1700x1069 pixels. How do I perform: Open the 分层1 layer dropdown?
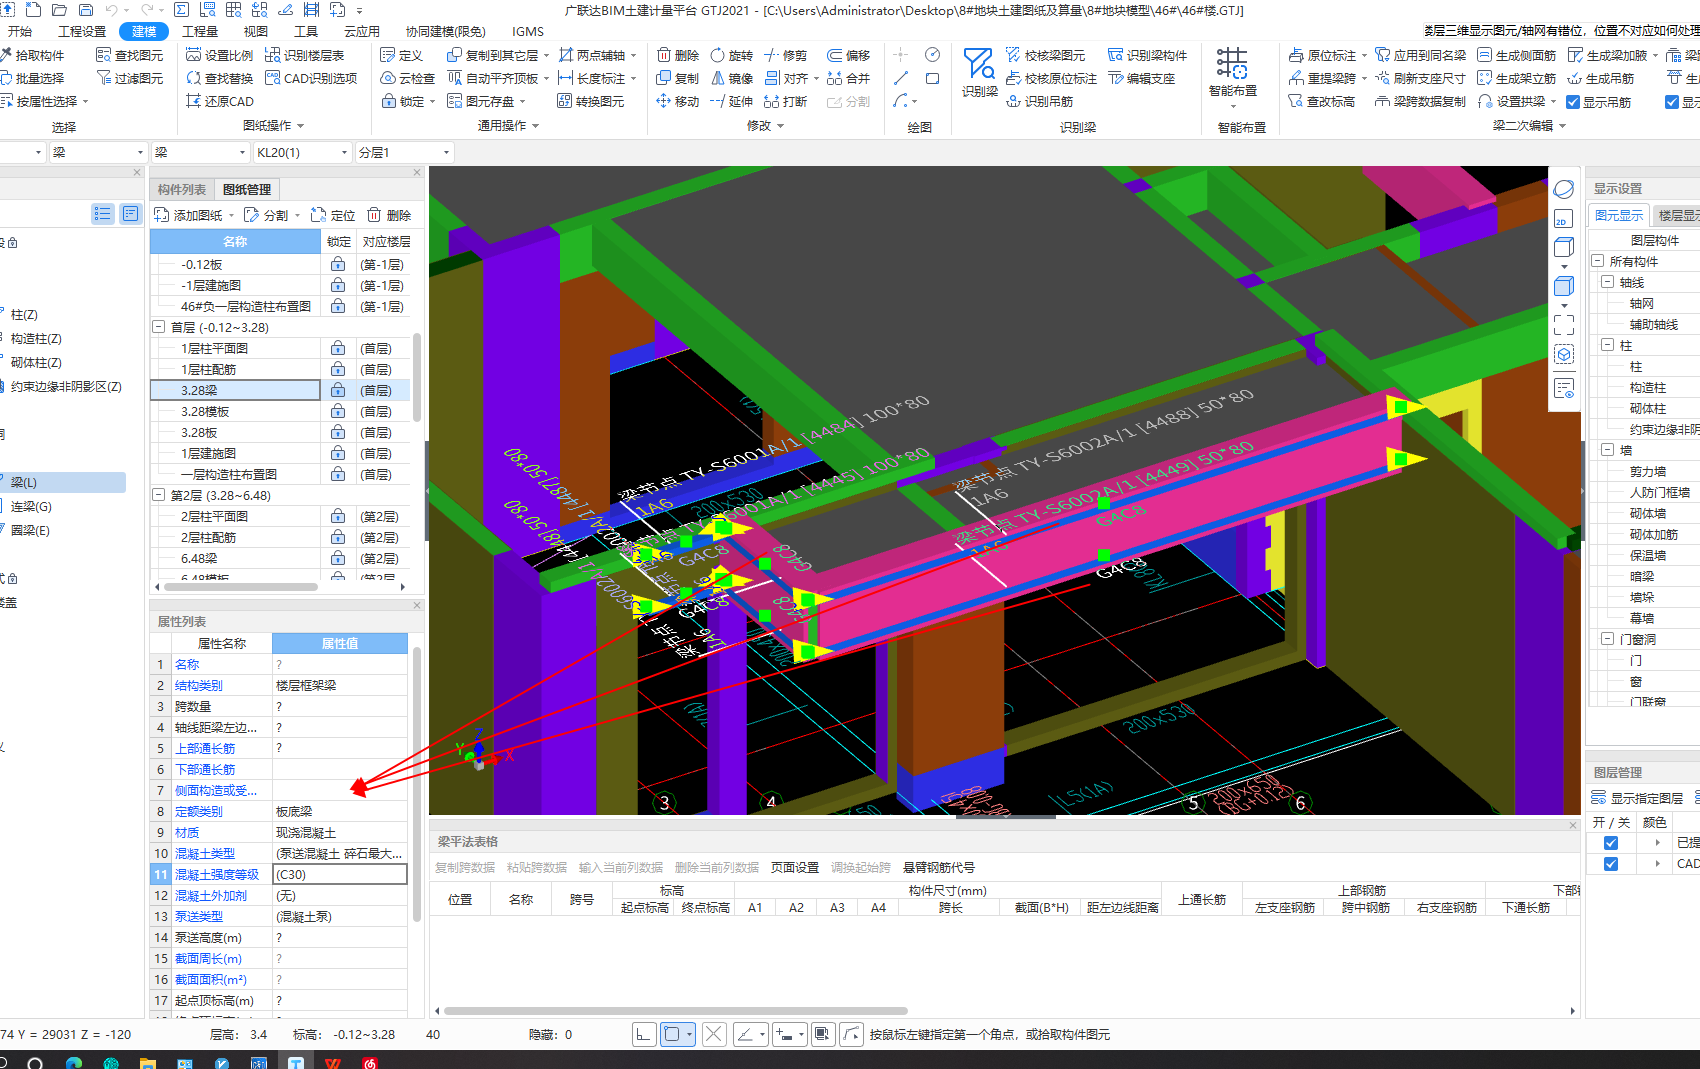pyautogui.click(x=404, y=152)
